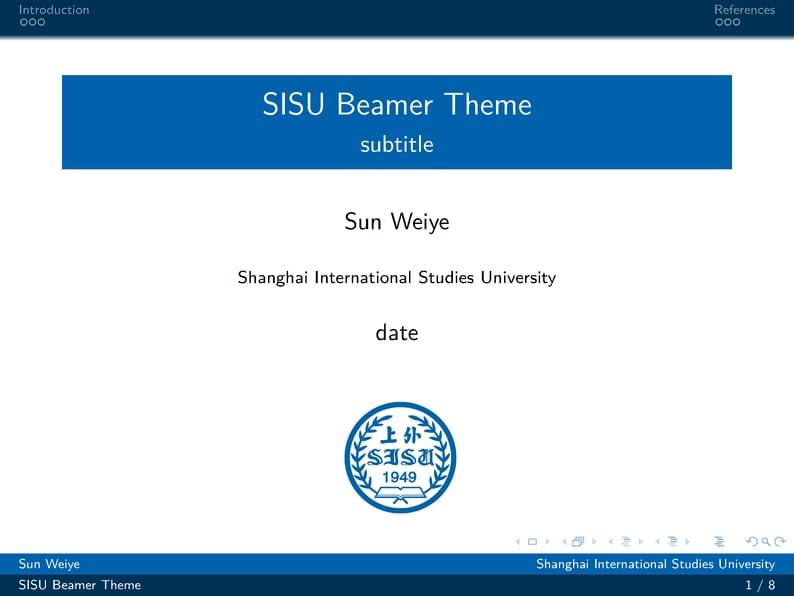Jump to the Introduction section
The width and height of the screenshot is (794, 596).
54,10
